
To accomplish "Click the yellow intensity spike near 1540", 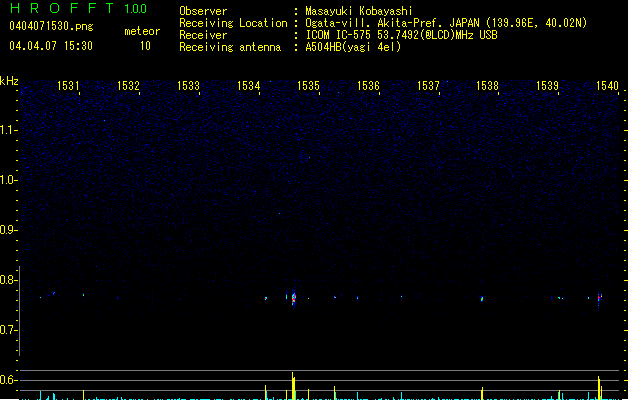I will [x=599, y=388].
